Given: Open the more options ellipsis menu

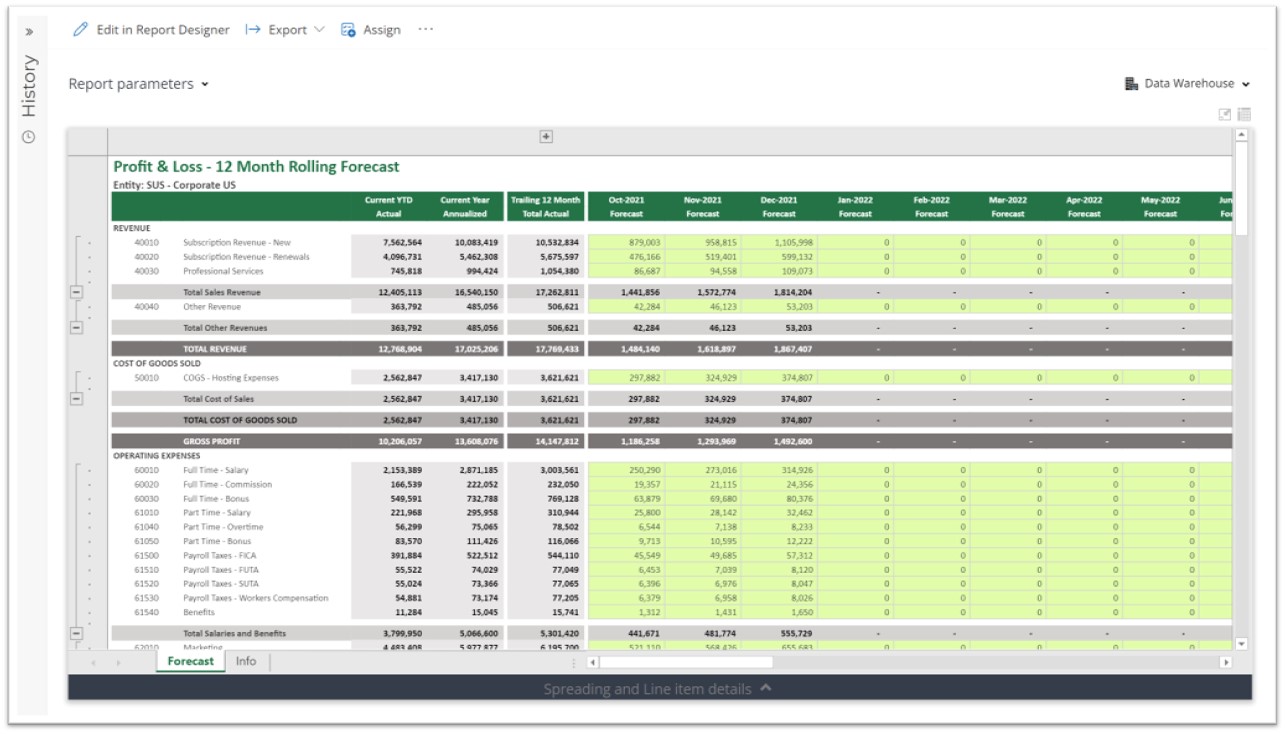Looking at the screenshot, I should [x=426, y=30].
